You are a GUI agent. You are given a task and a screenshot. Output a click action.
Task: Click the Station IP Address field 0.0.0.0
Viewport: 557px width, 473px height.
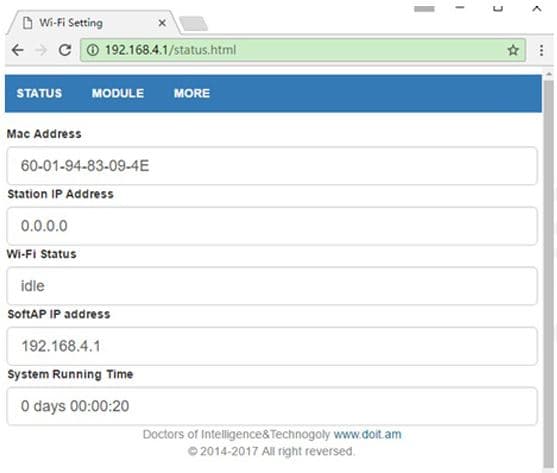(x=272, y=226)
